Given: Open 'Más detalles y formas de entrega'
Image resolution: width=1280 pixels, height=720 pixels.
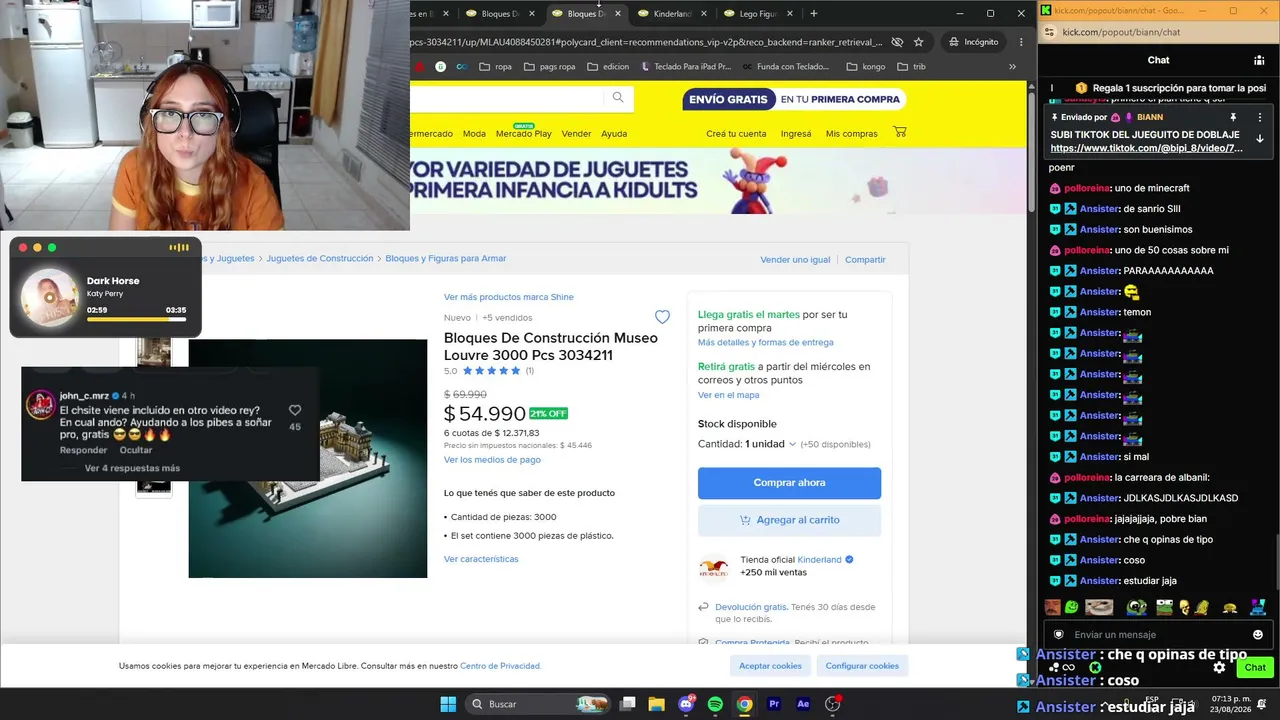Looking at the screenshot, I should [765, 343].
